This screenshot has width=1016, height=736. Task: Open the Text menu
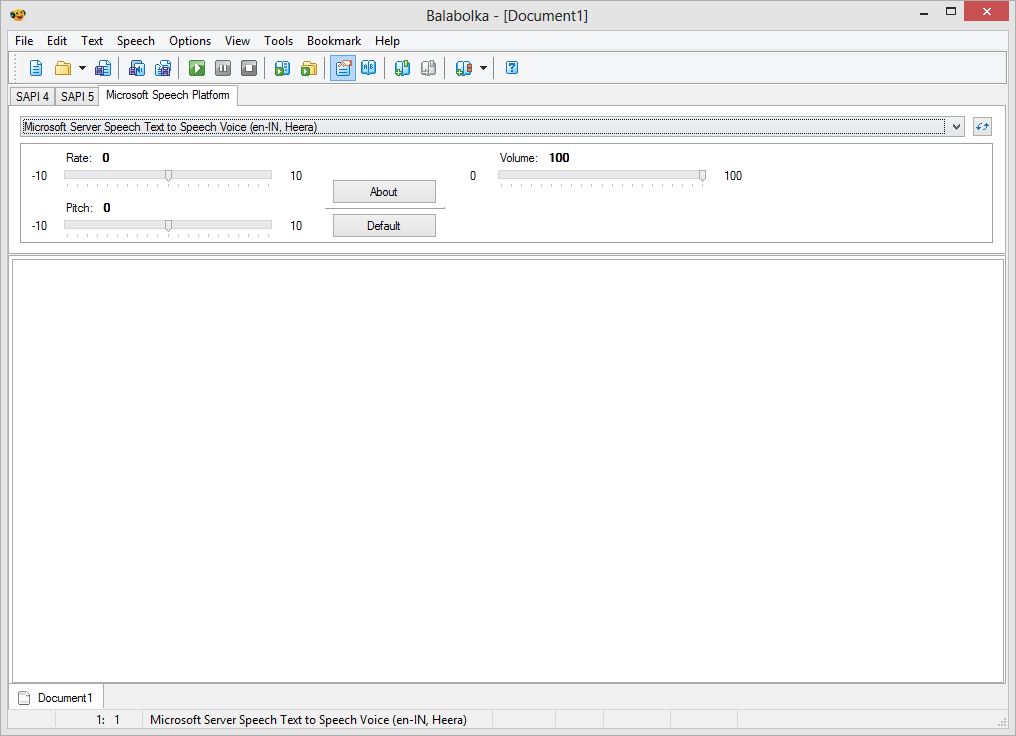tap(92, 41)
